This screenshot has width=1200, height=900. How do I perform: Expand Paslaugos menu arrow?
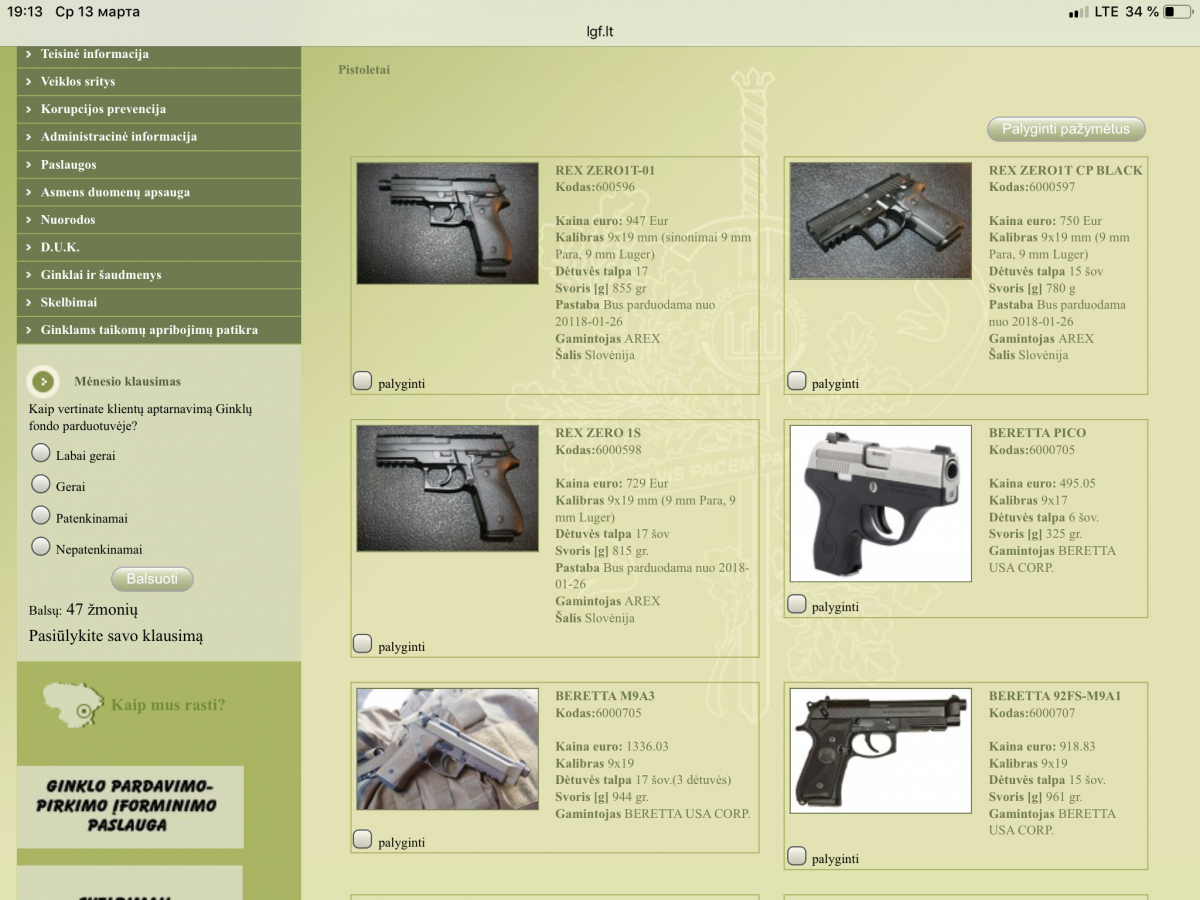pos(29,165)
